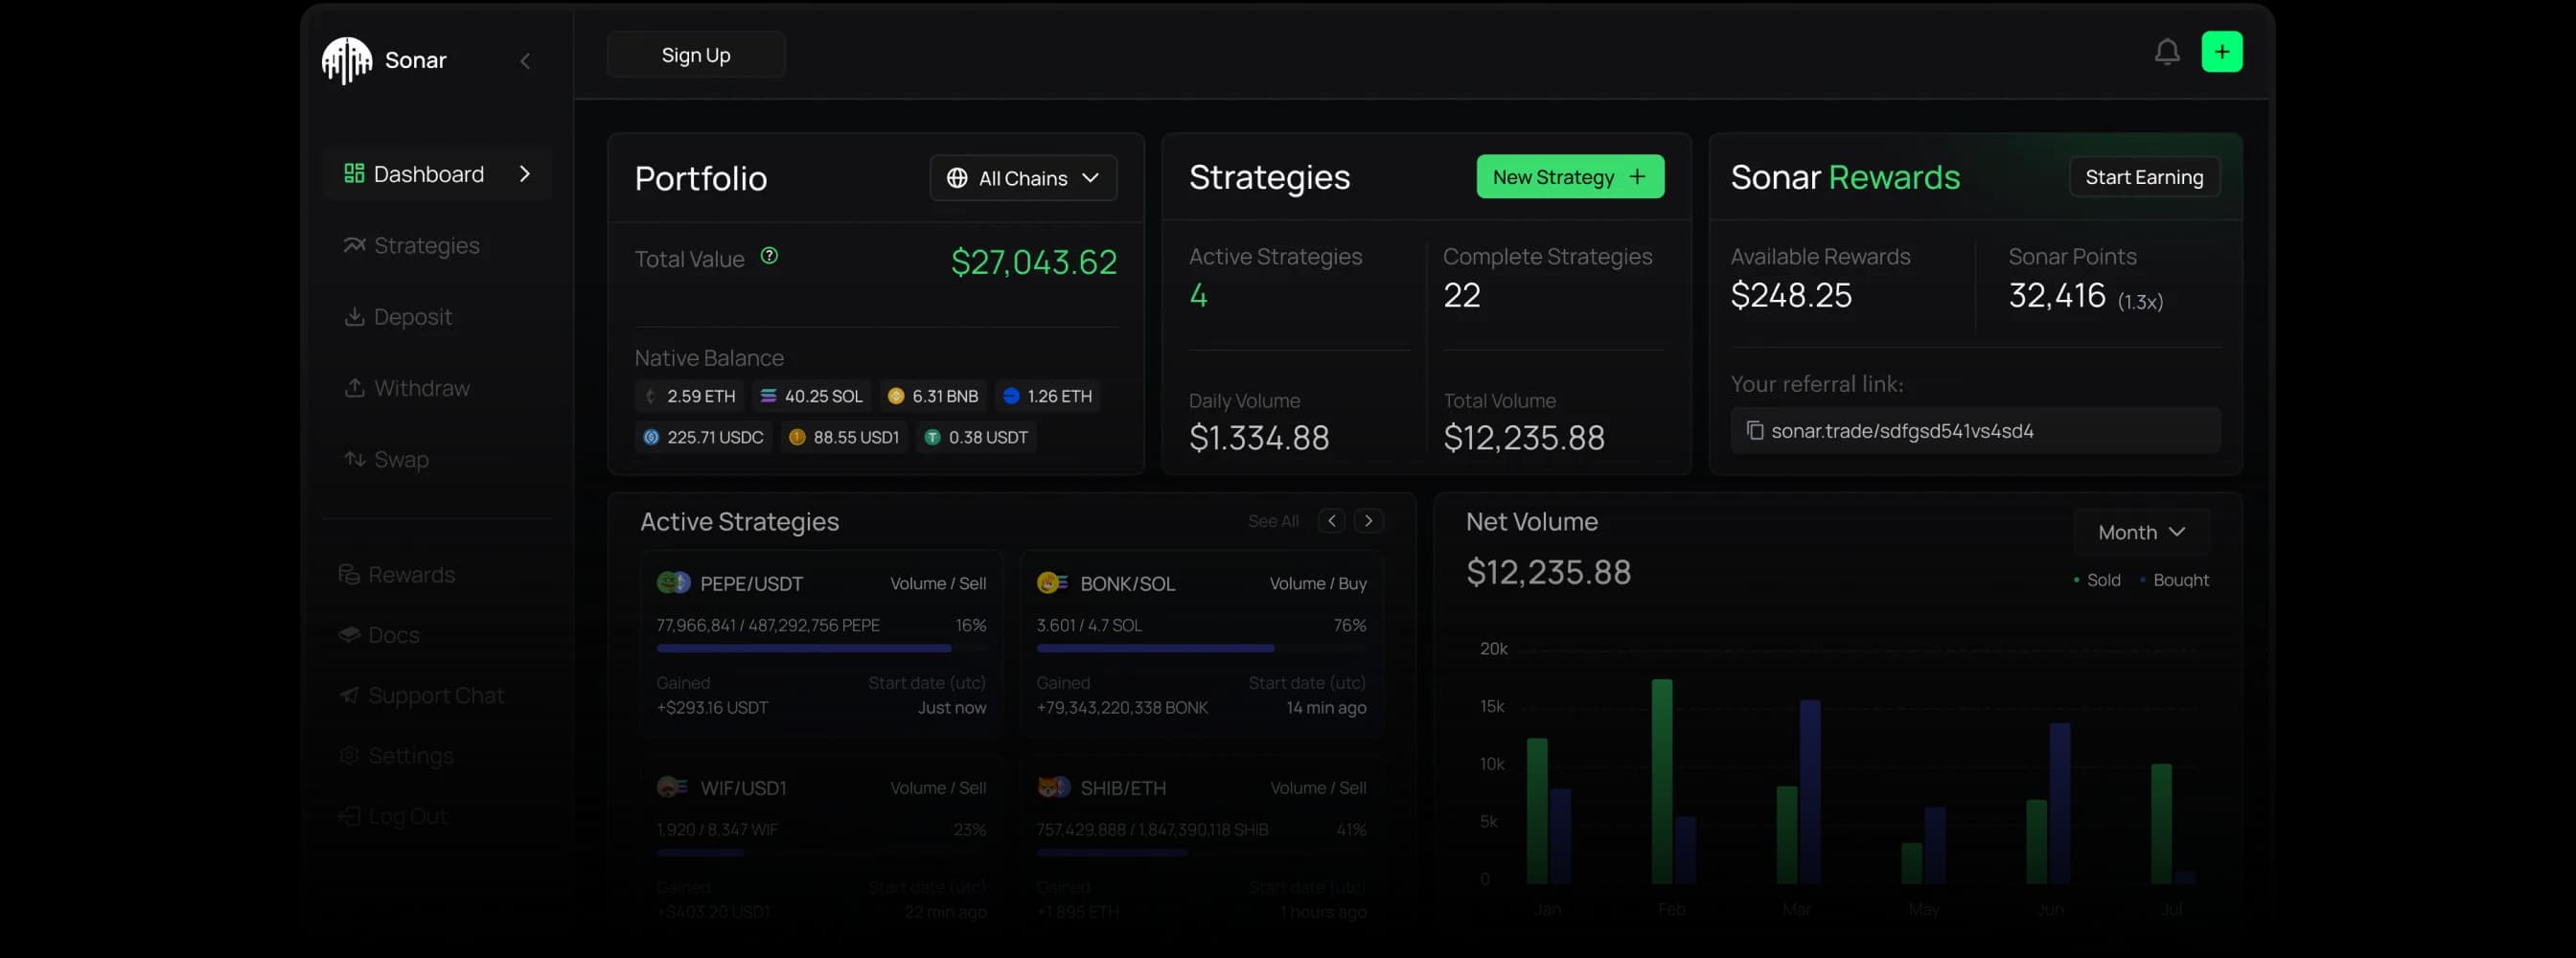Click the green plus button in header
Image resolution: width=2576 pixels, height=958 pixels.
tap(2221, 52)
